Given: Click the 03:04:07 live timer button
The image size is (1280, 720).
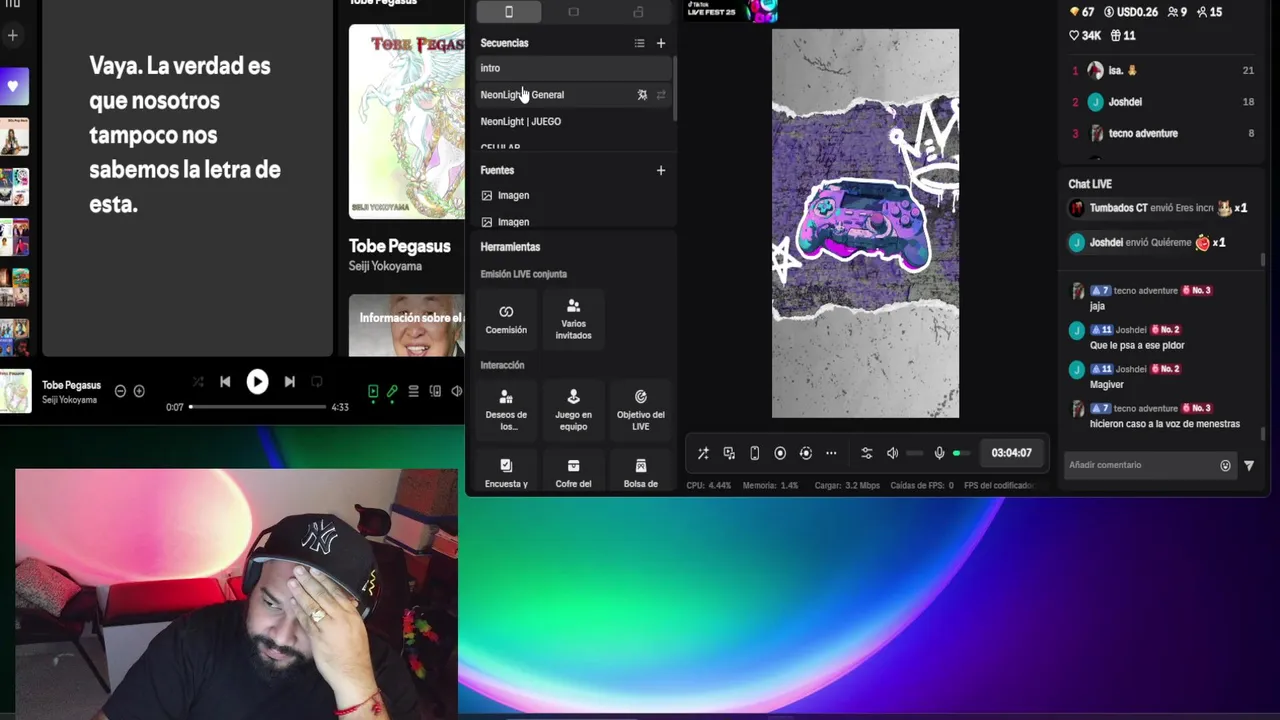Looking at the screenshot, I should click(x=1011, y=453).
